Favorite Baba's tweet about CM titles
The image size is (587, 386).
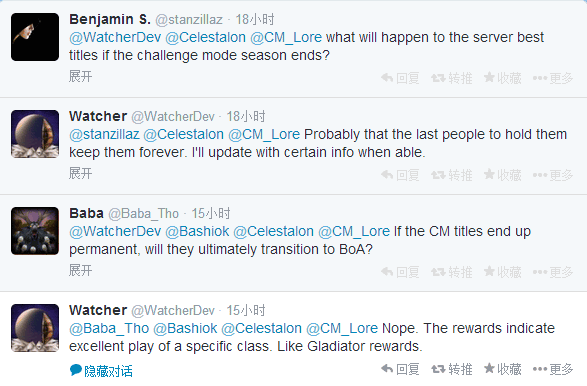click(x=502, y=272)
